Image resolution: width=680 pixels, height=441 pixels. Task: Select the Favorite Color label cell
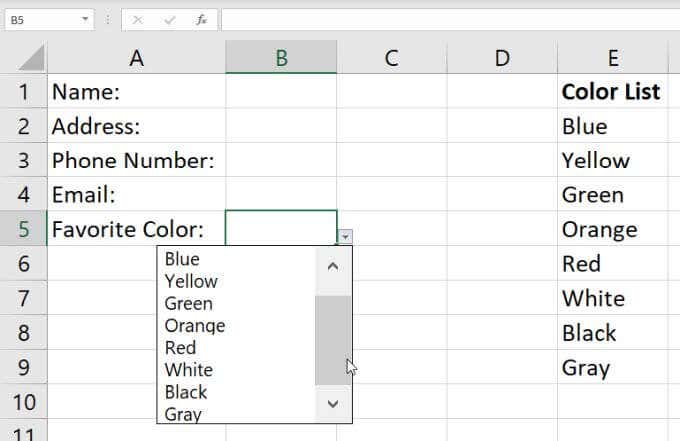pos(136,229)
